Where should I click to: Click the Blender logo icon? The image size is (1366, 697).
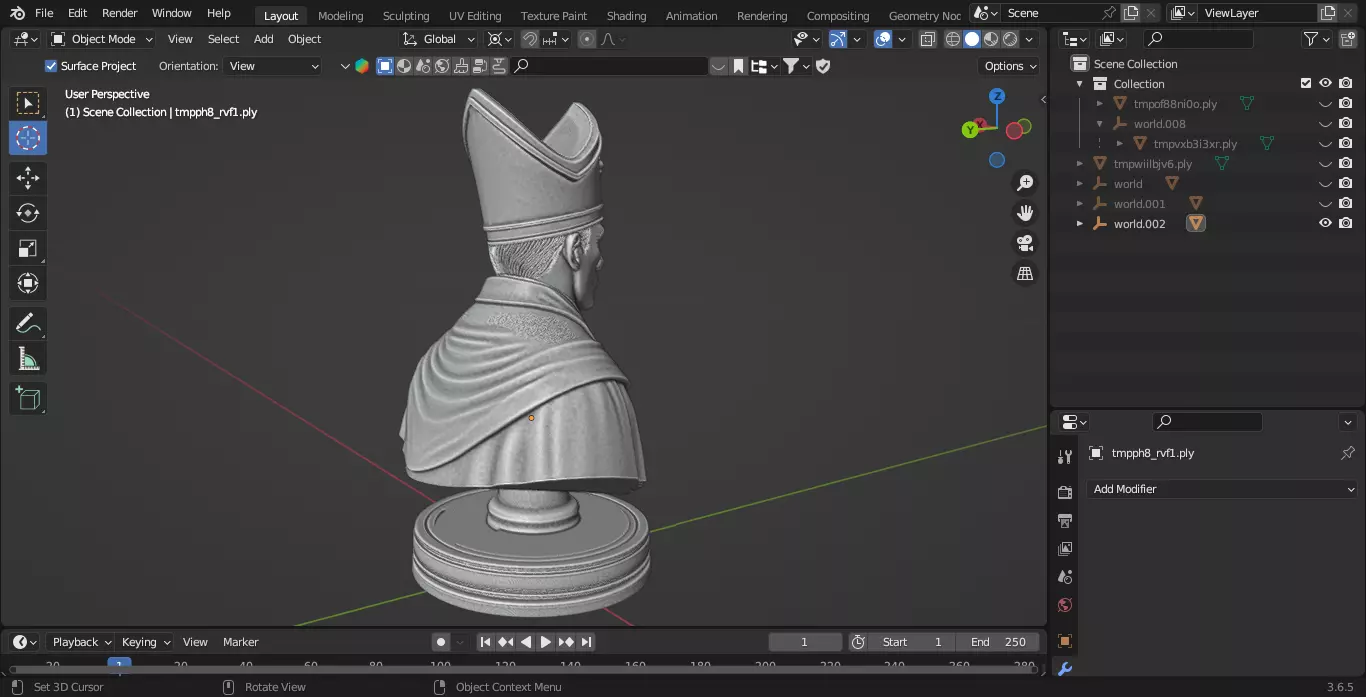click(18, 13)
